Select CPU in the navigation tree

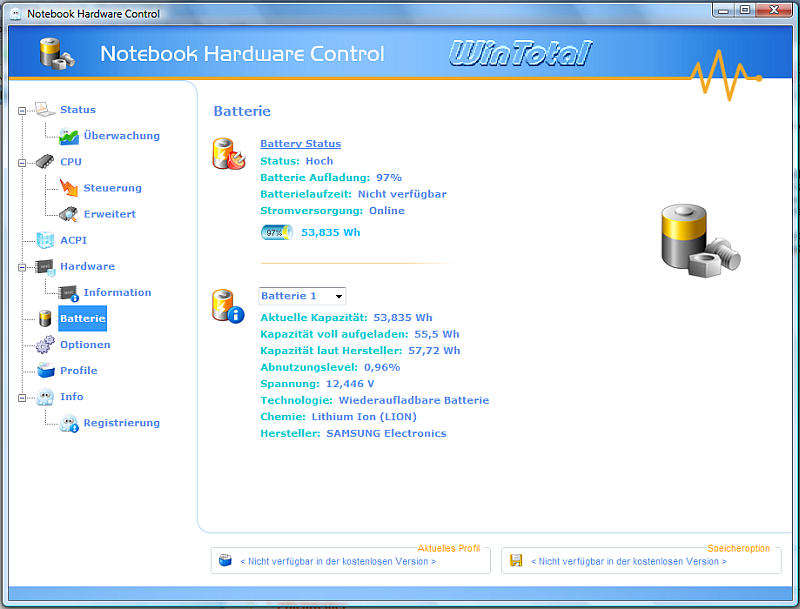(71, 162)
